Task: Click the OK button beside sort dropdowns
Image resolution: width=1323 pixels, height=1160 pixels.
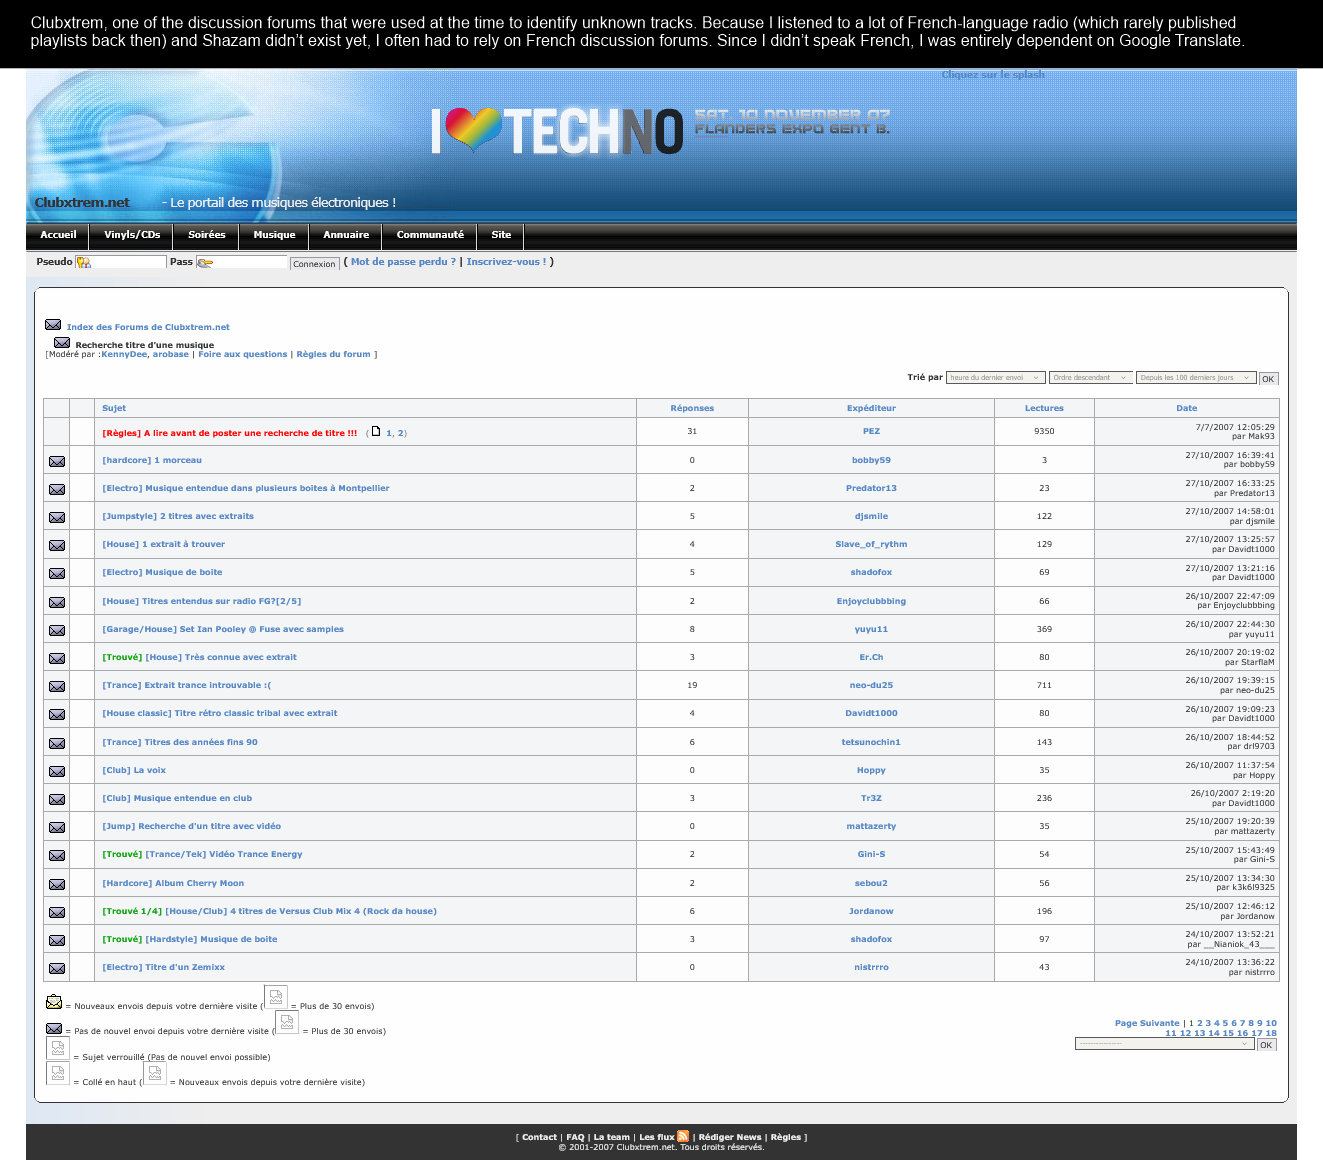Action: [1267, 379]
